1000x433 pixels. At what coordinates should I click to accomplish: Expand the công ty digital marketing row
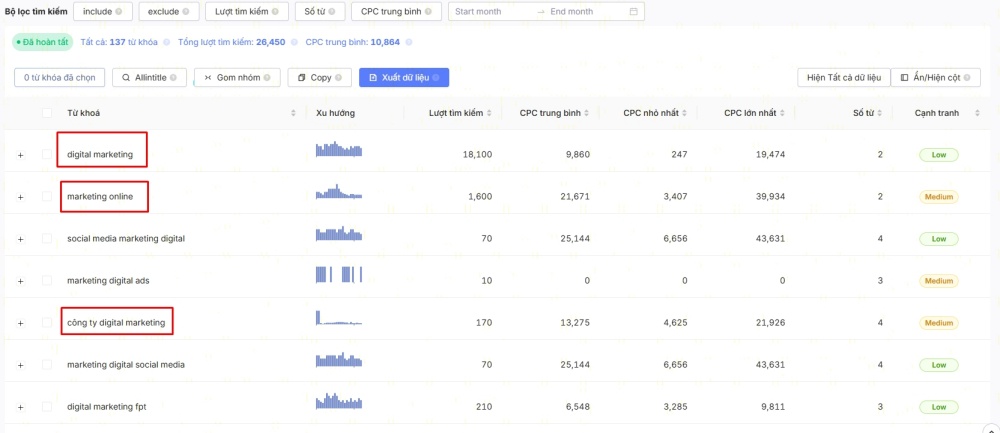point(20,323)
